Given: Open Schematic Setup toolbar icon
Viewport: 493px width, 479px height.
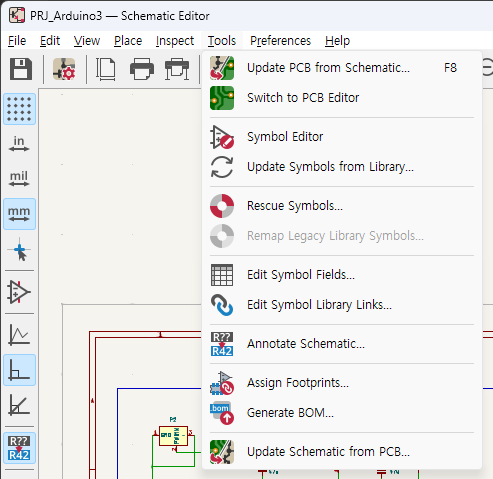Looking at the screenshot, I should point(64,69).
